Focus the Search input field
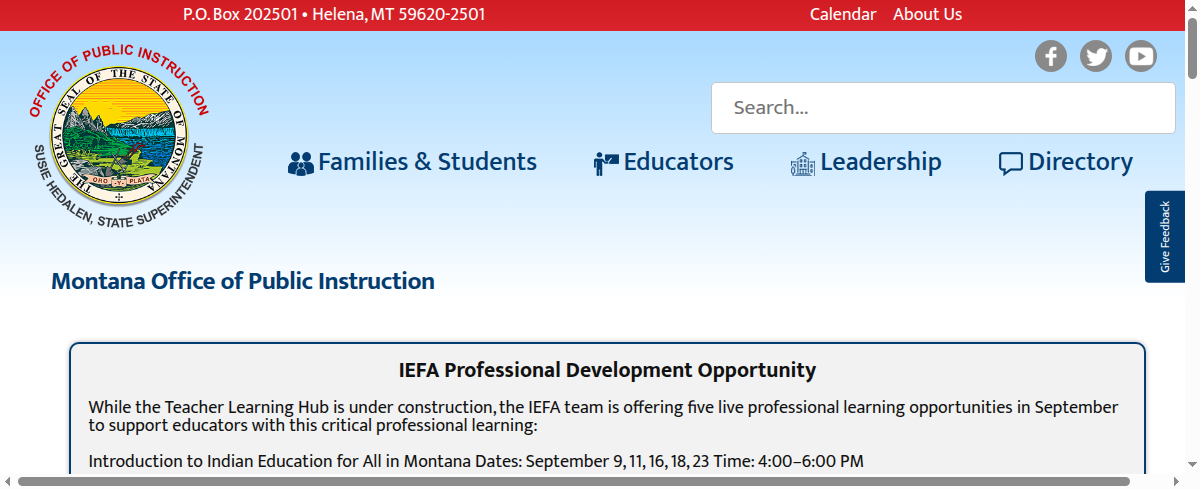The height and width of the screenshot is (489, 1200). pyautogui.click(x=943, y=108)
